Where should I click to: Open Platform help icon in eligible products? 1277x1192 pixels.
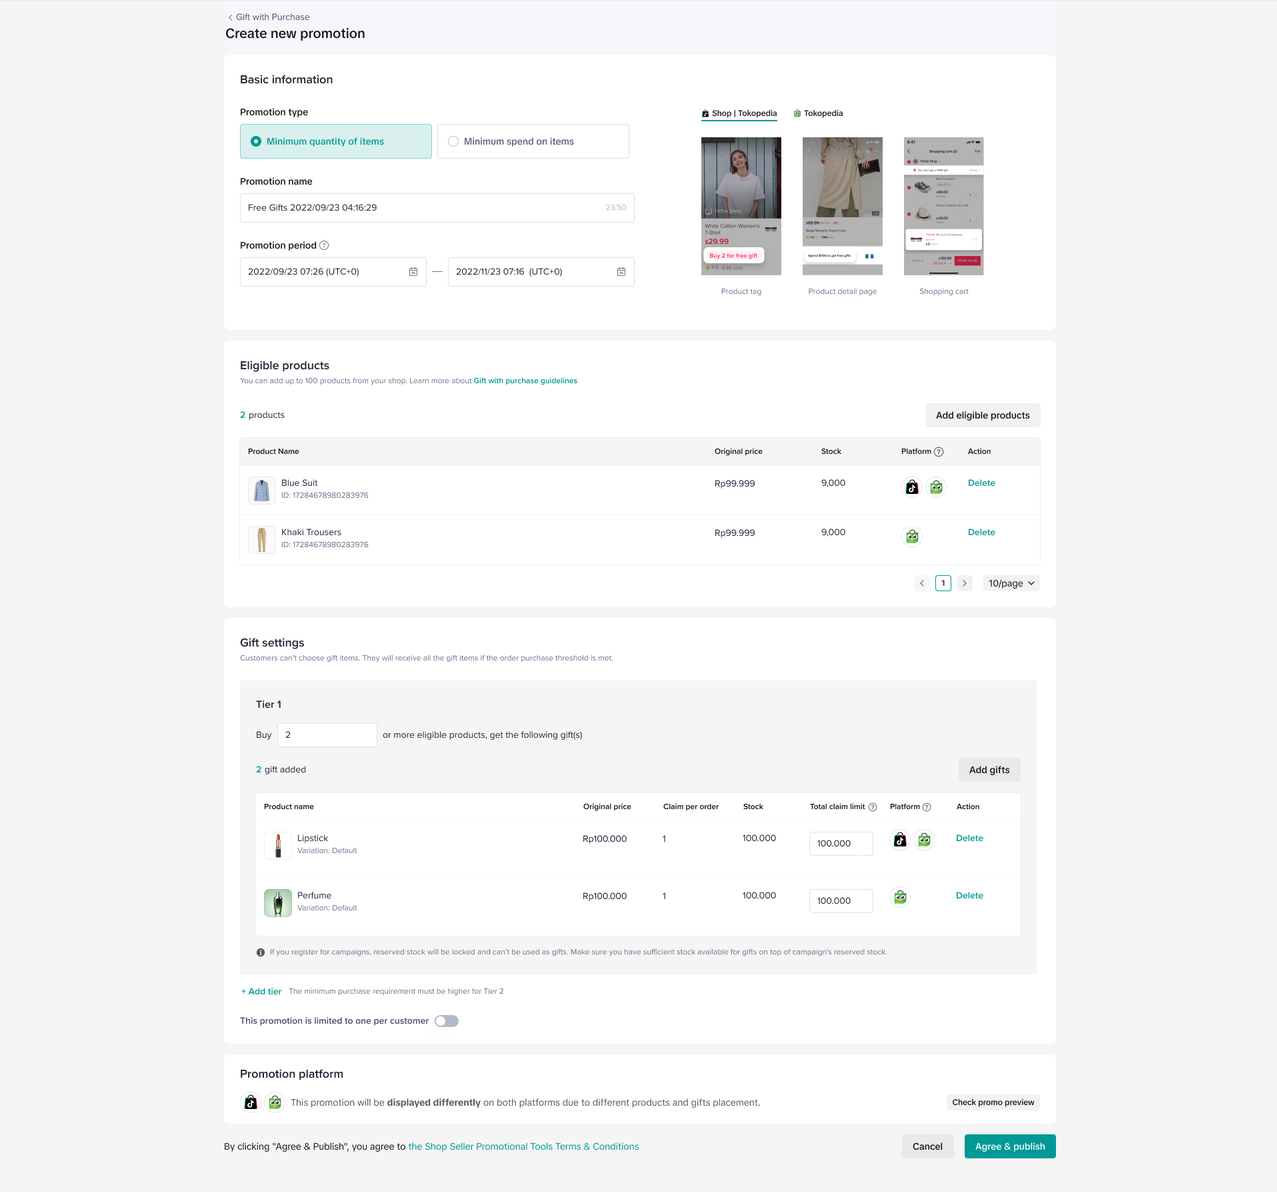click(x=938, y=452)
